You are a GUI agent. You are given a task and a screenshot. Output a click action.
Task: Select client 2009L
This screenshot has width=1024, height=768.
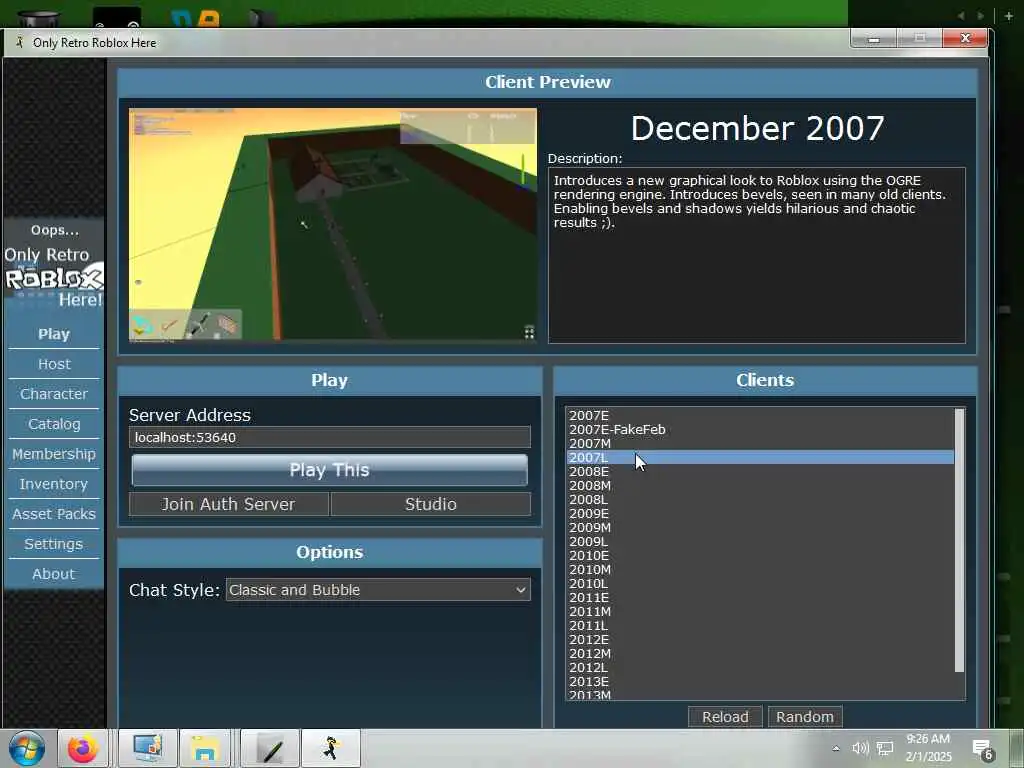[x=760, y=541]
